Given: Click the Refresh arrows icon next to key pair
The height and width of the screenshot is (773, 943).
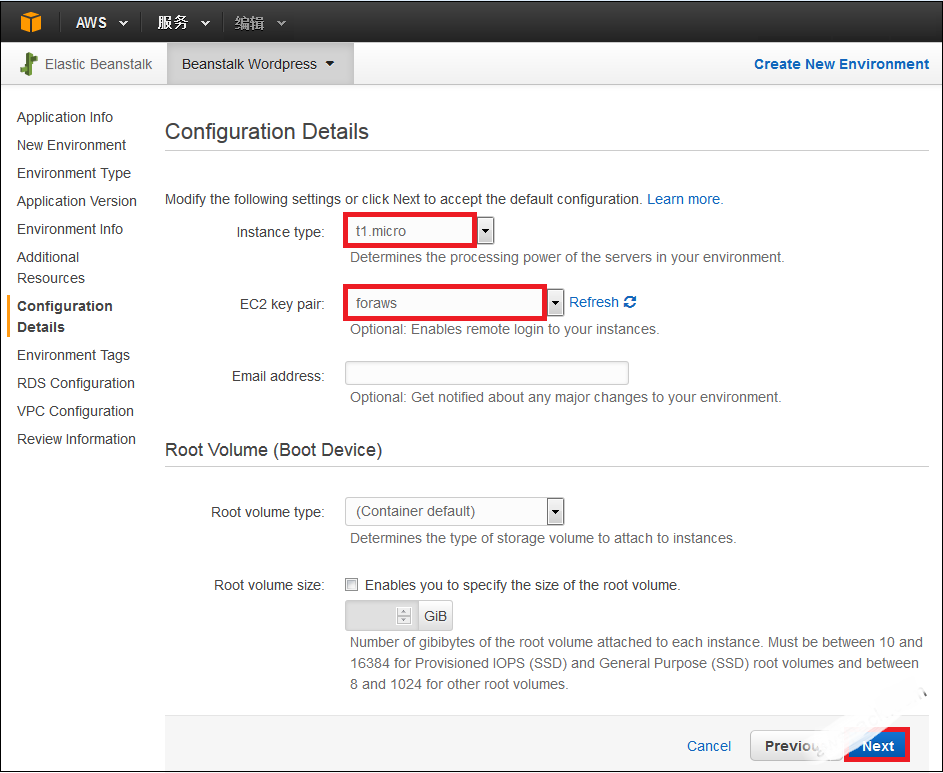Looking at the screenshot, I should pos(630,302).
